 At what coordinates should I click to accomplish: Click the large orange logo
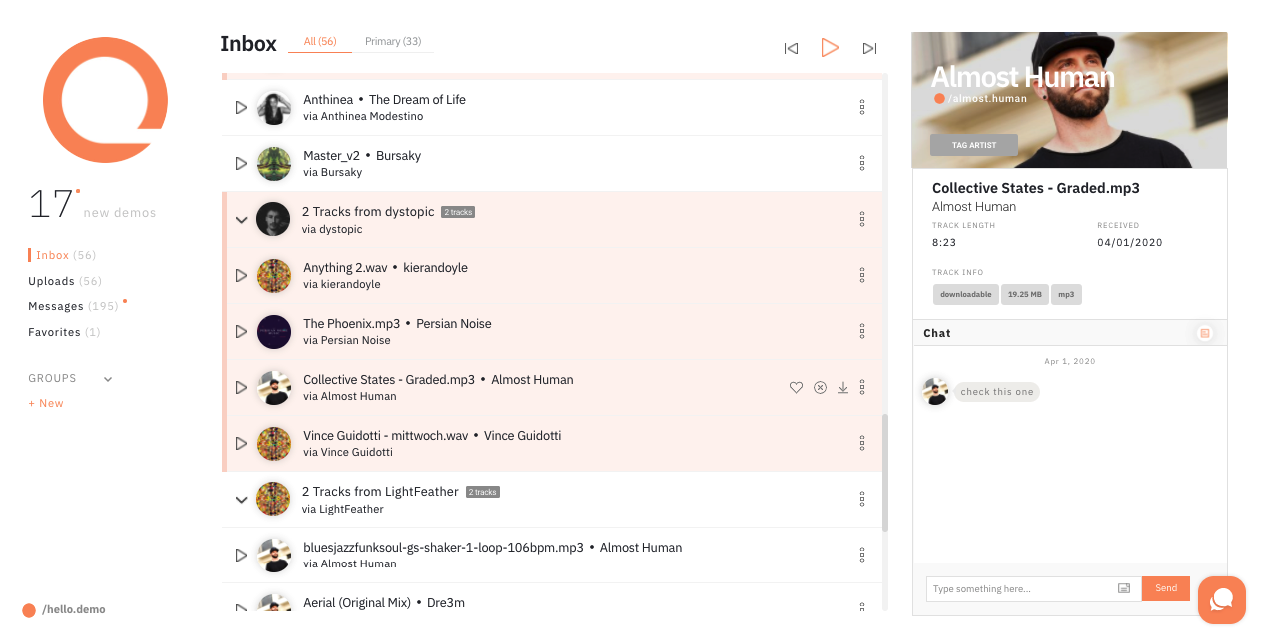pyautogui.click(x=105, y=100)
